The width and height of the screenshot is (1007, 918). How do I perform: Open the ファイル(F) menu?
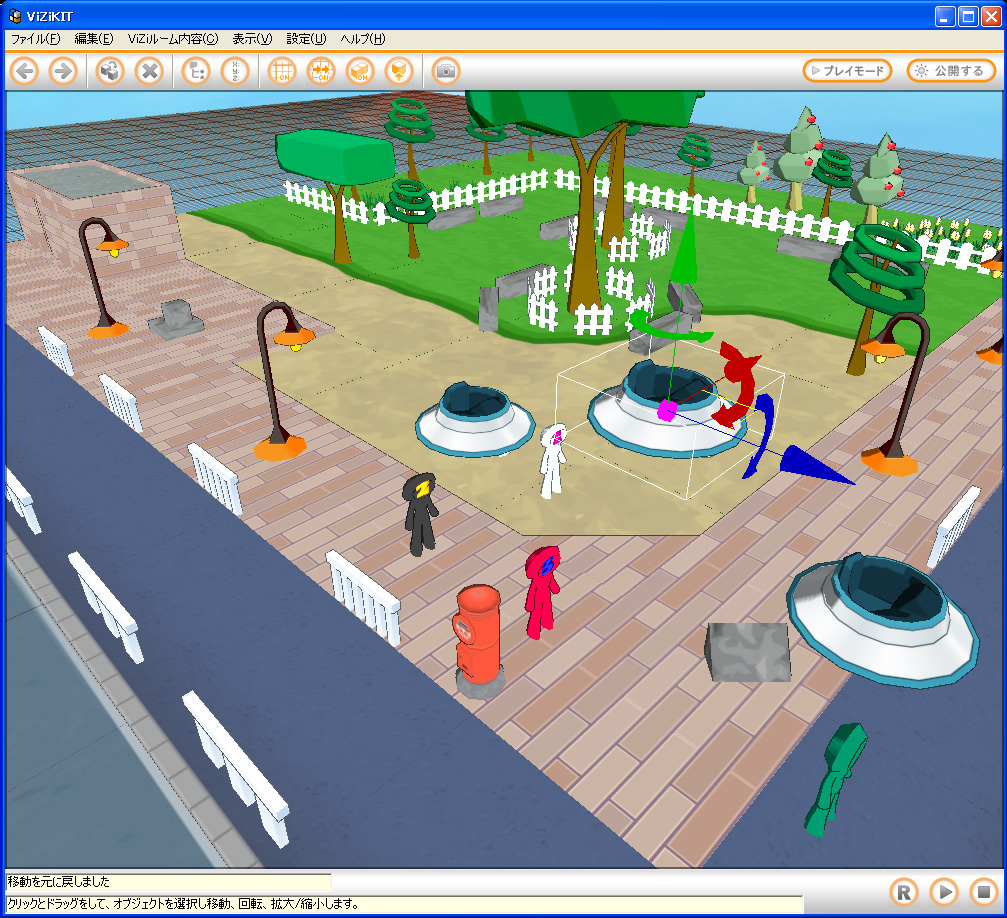click(35, 39)
